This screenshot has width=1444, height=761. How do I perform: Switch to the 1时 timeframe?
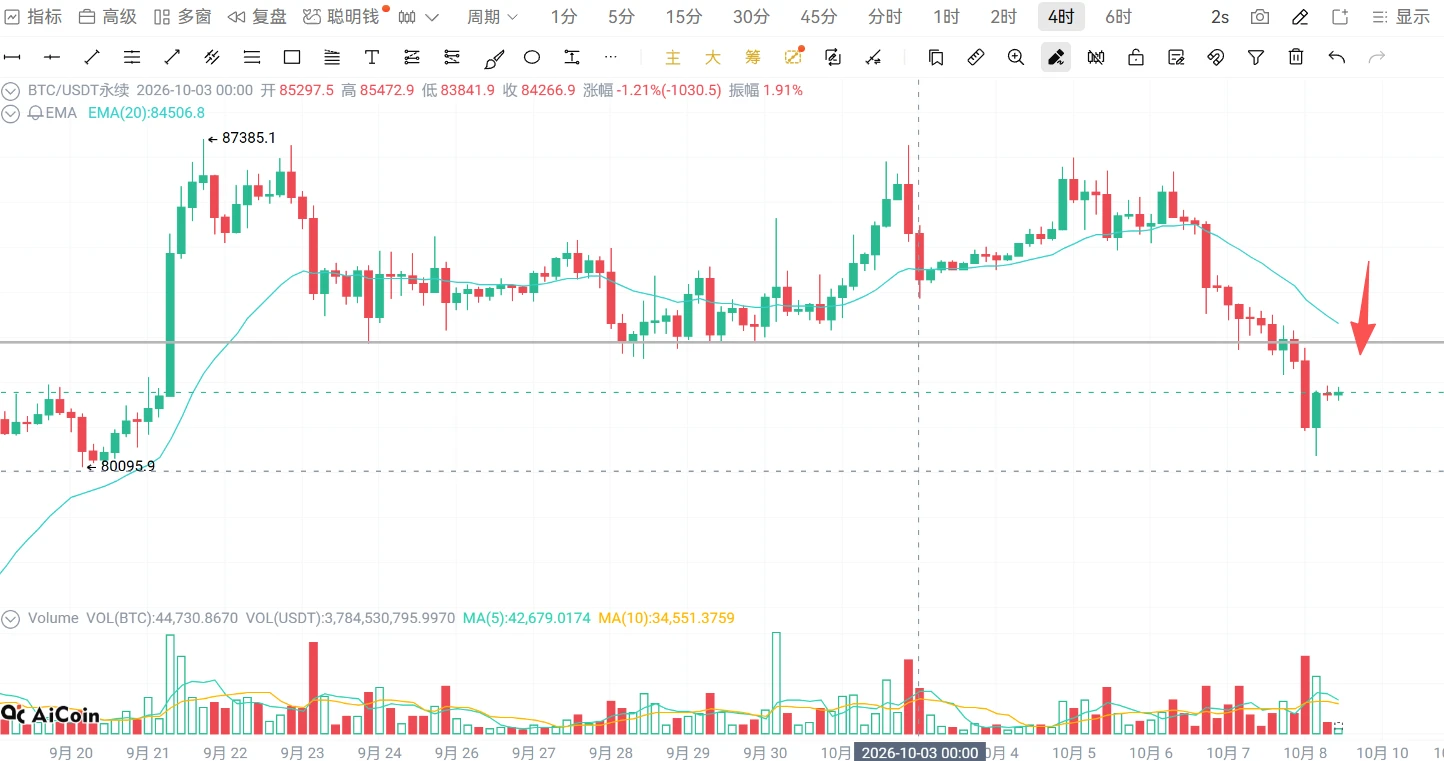coord(946,17)
